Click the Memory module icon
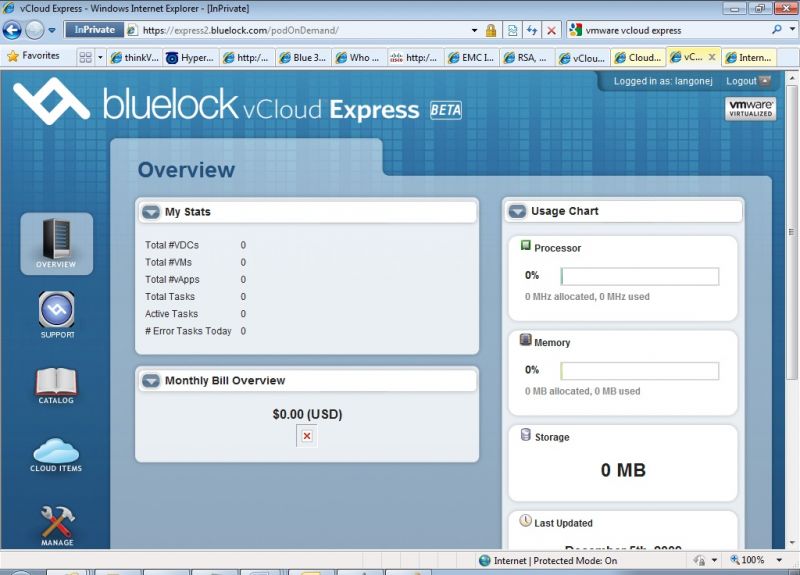Image resolution: width=800 pixels, height=575 pixels. tap(526, 340)
